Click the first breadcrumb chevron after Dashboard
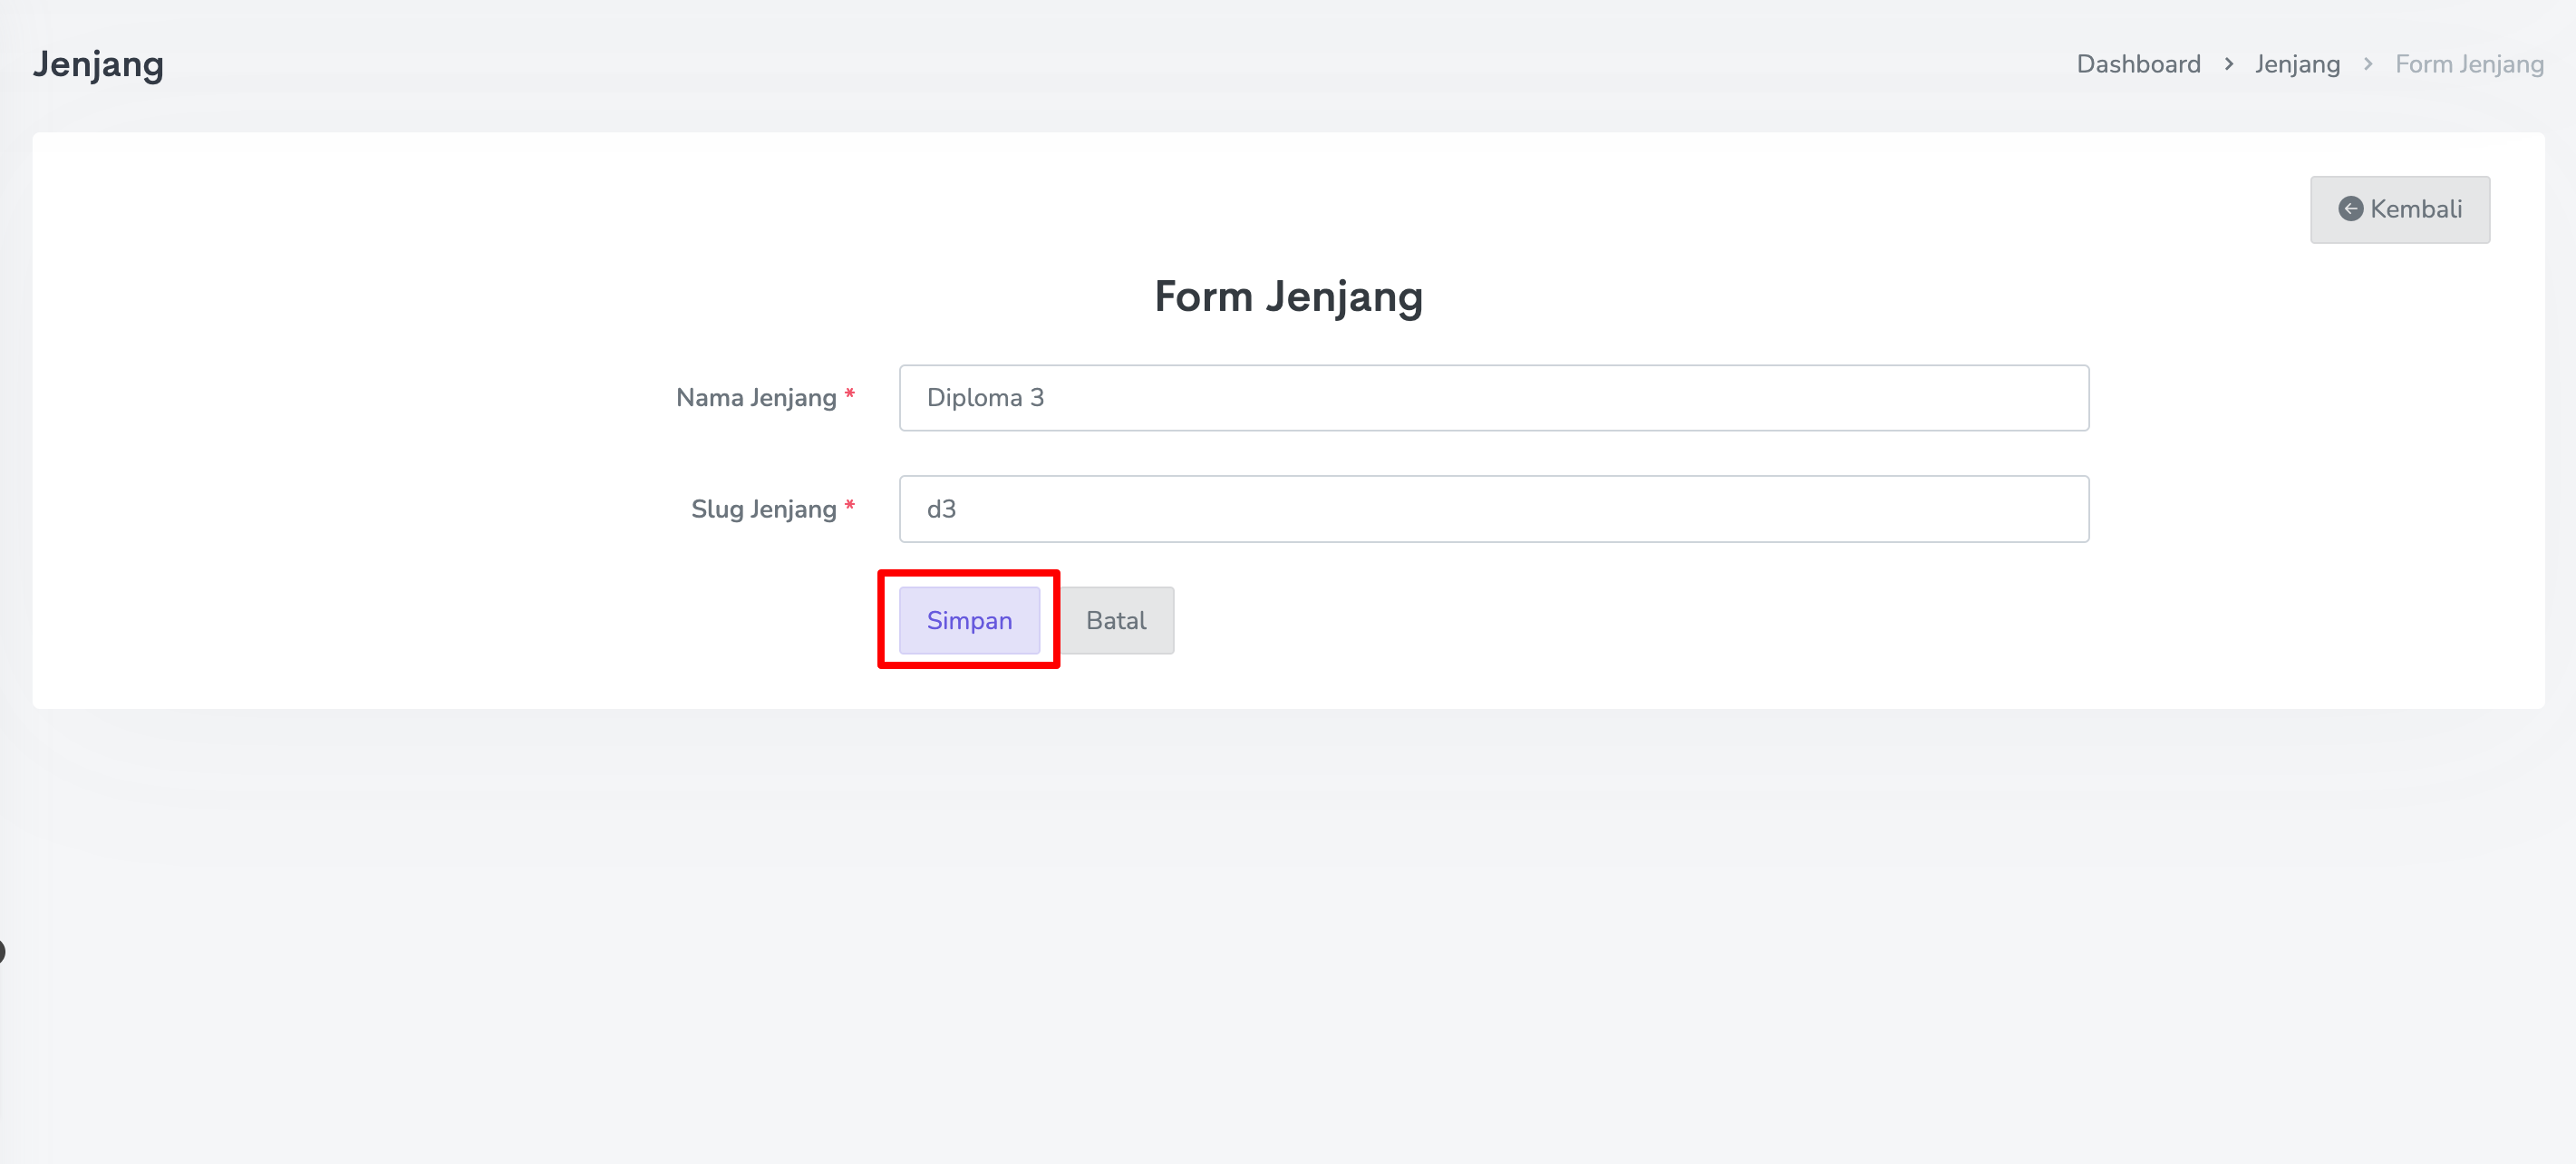 coord(2228,64)
